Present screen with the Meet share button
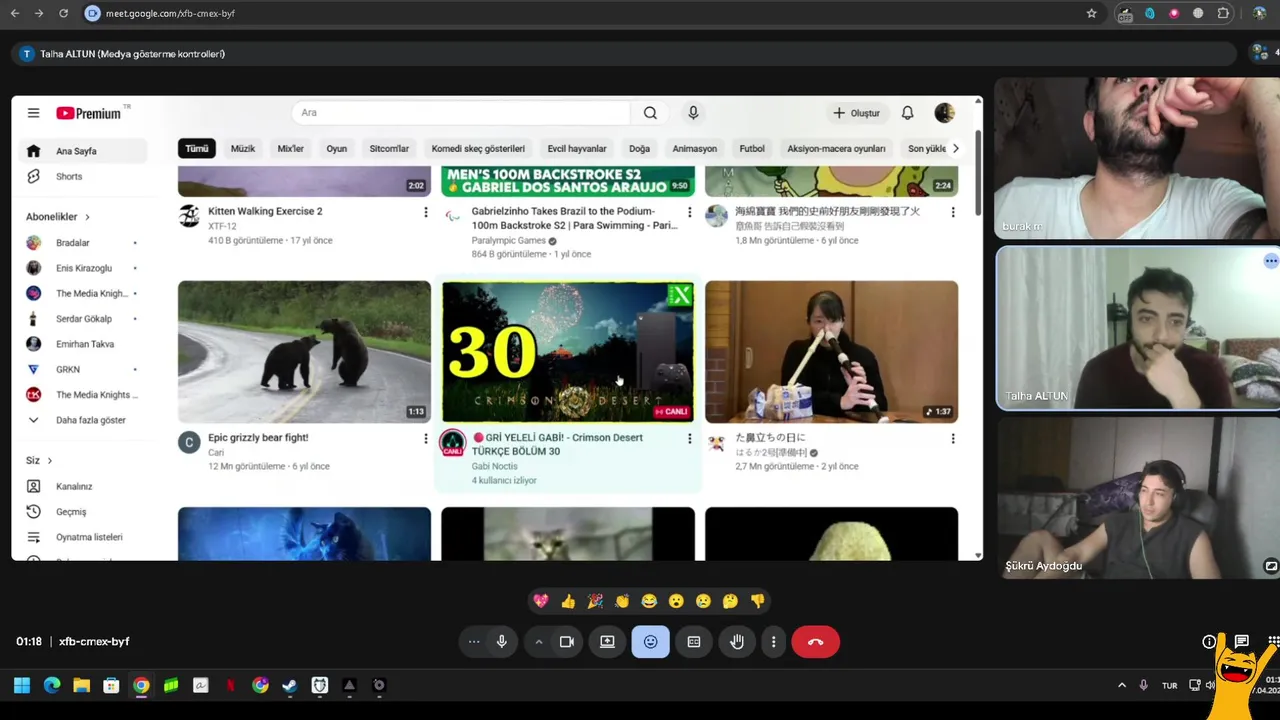Screen dimensions: 1280x720 tap(607, 642)
